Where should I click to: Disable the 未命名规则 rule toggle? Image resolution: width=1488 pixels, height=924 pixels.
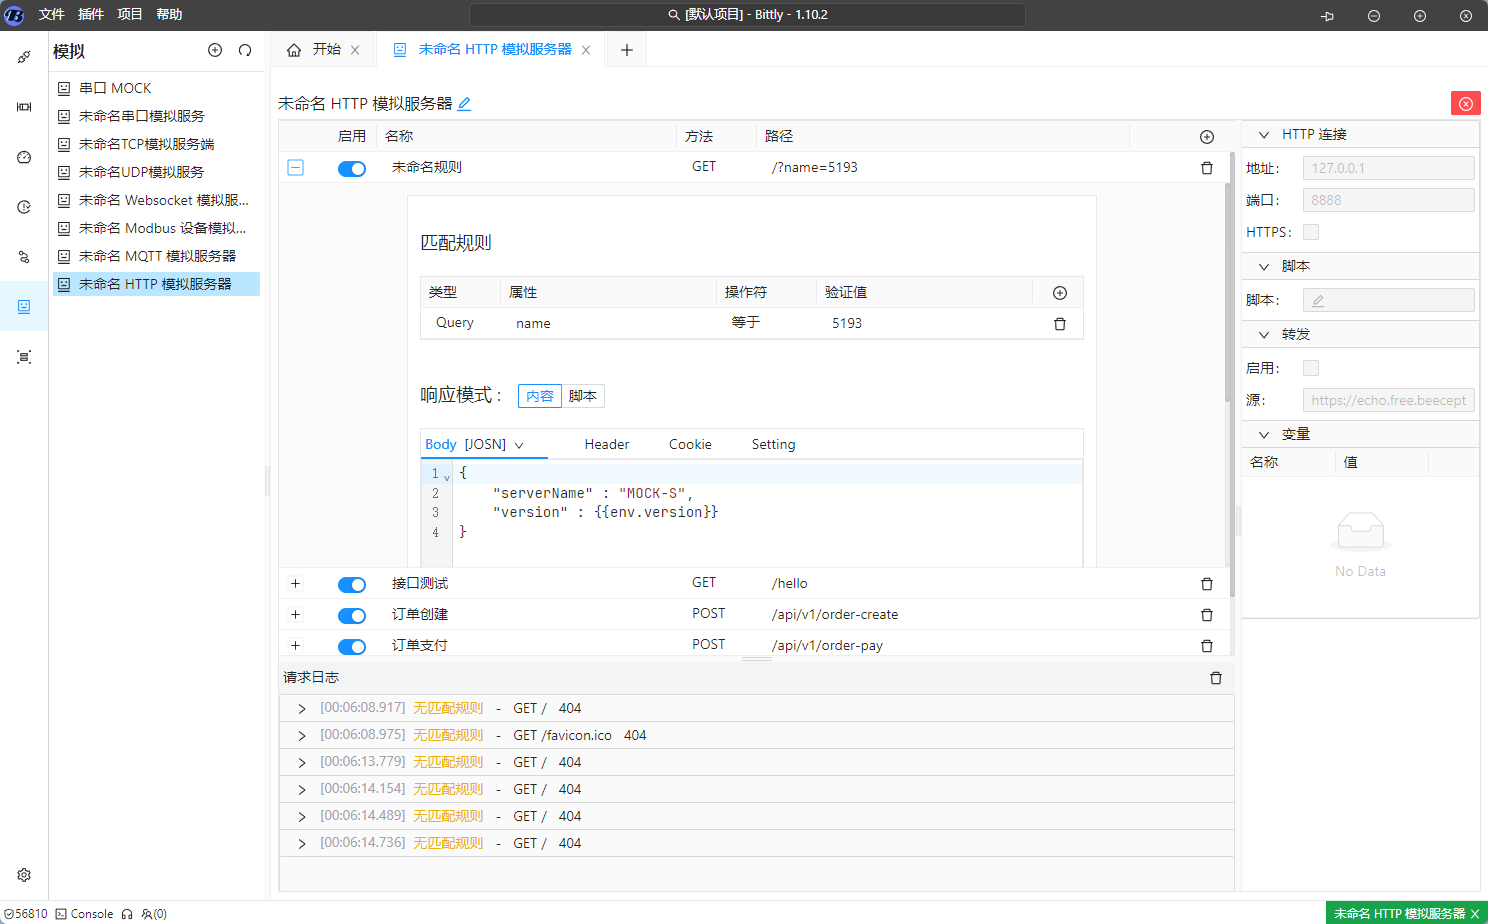click(x=351, y=169)
